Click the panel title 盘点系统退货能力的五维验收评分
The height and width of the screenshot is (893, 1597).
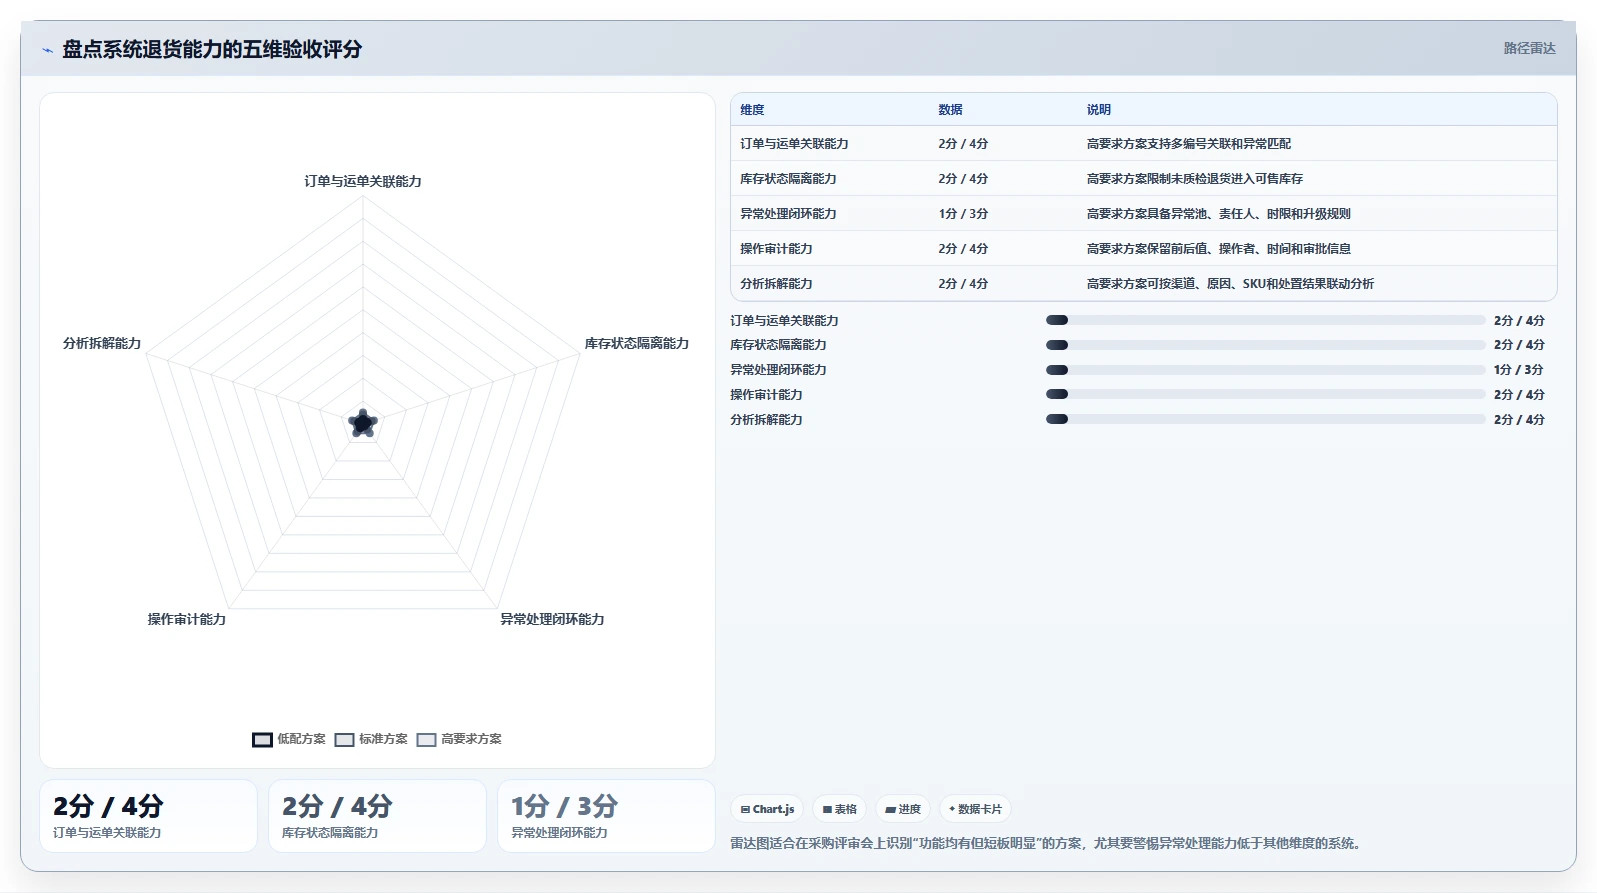(212, 49)
